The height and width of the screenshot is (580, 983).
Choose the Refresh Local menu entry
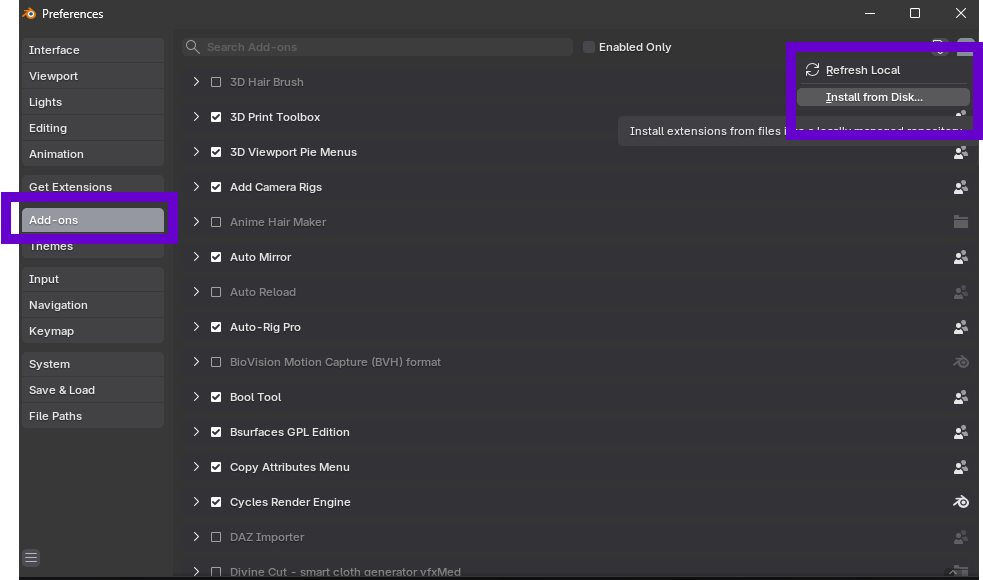tap(883, 70)
